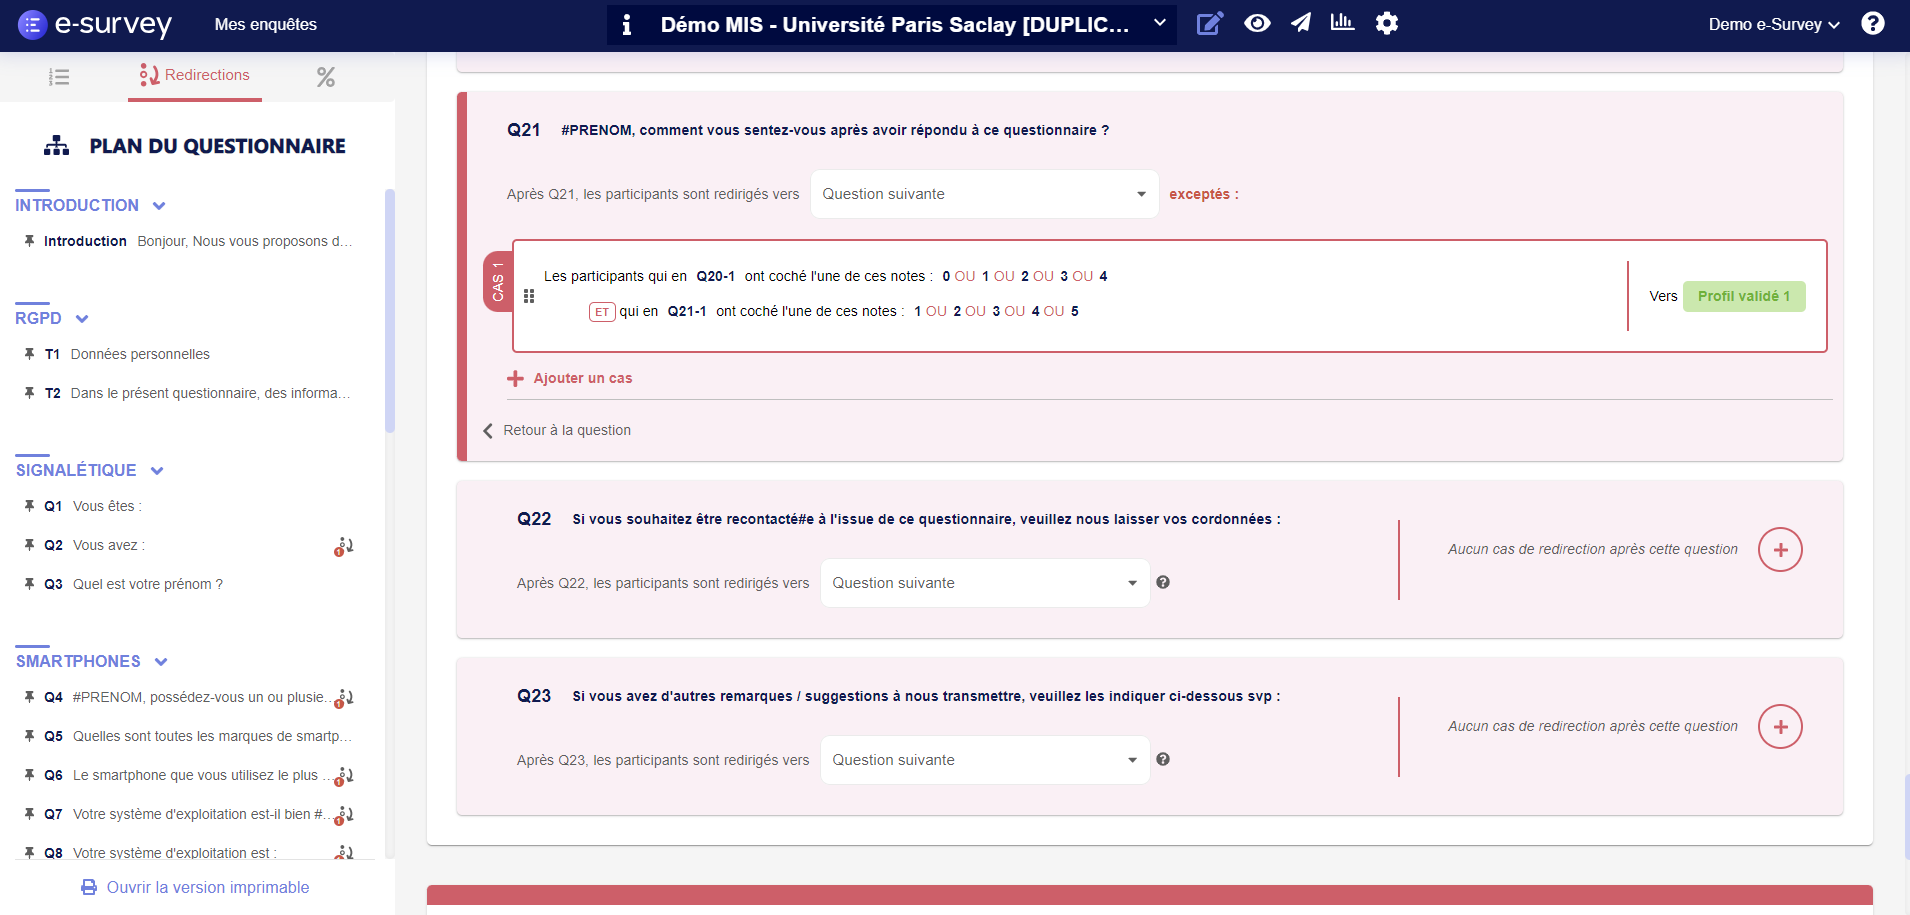Switch to the Redirections tab
The width and height of the screenshot is (1910, 915).
point(194,74)
